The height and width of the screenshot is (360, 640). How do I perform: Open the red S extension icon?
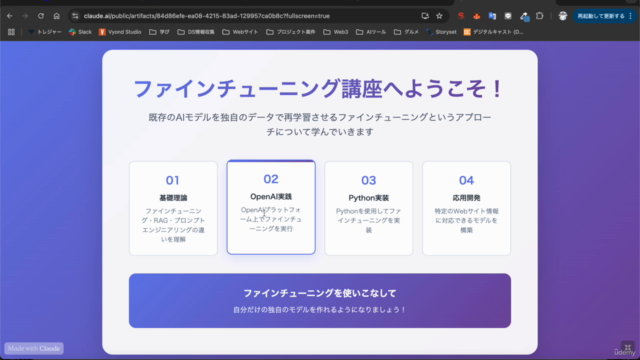(x=461, y=16)
